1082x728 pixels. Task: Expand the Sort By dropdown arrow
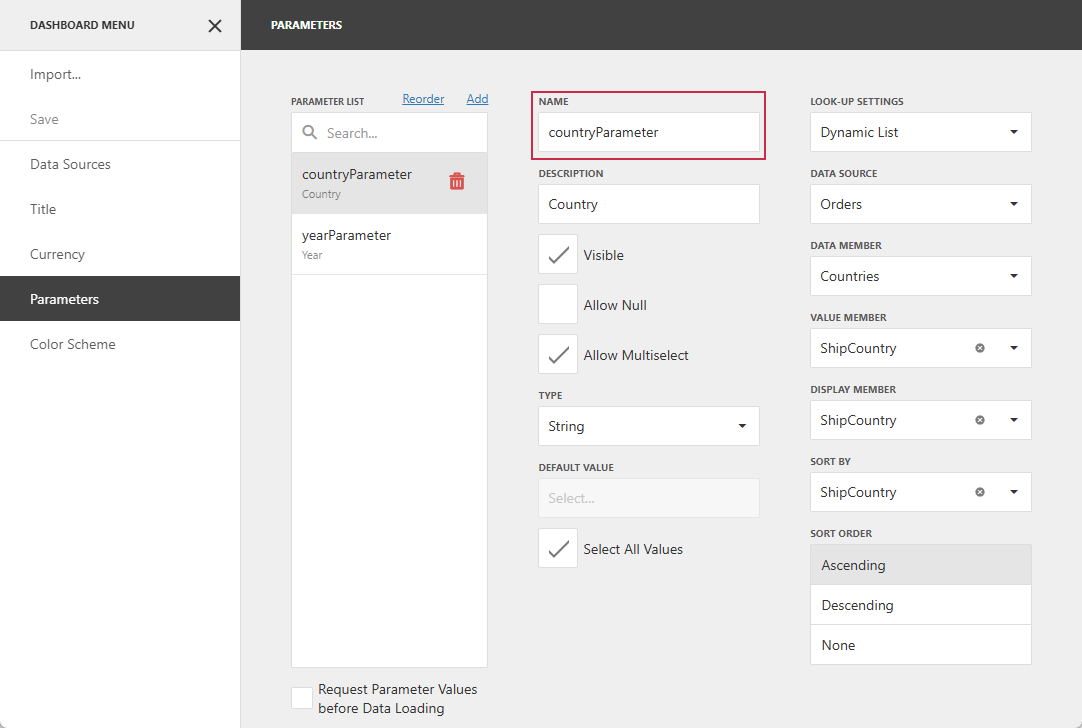point(1014,492)
